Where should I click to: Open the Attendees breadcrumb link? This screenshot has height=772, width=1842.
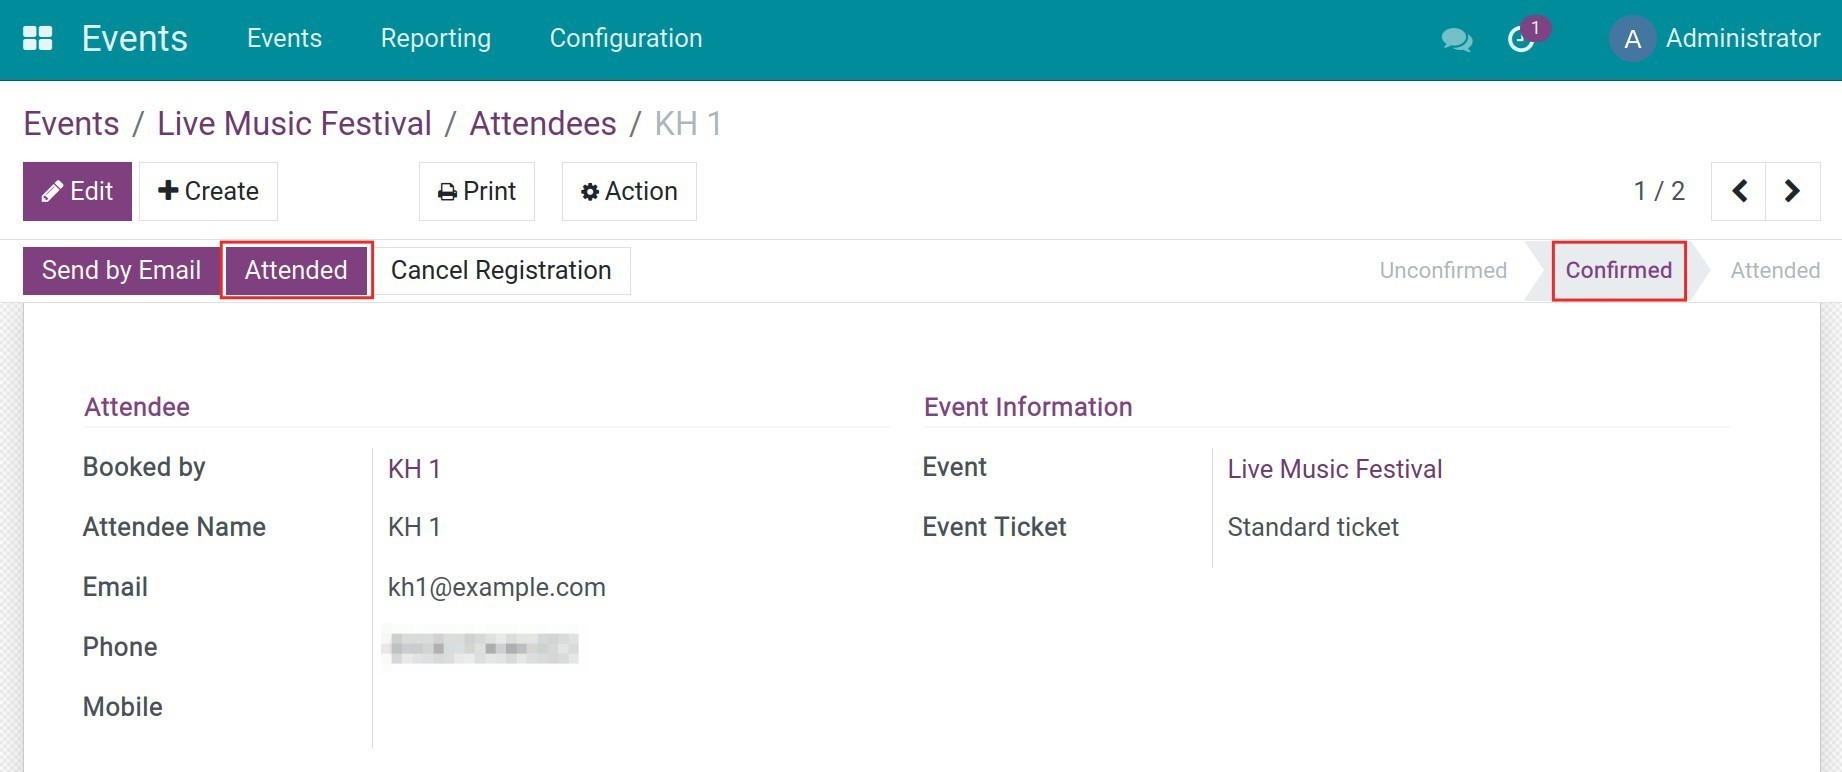[x=543, y=124]
